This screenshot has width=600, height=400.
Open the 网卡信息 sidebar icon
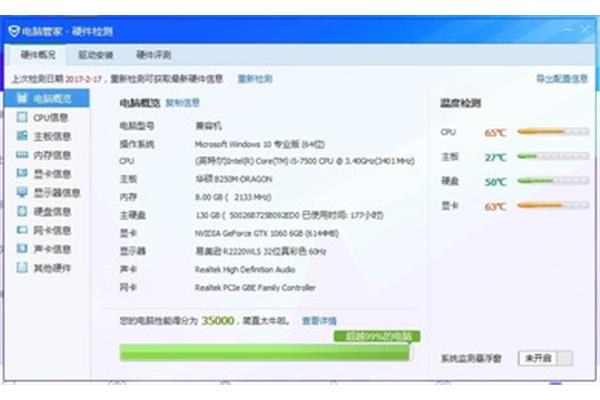pyautogui.click(x=22, y=230)
